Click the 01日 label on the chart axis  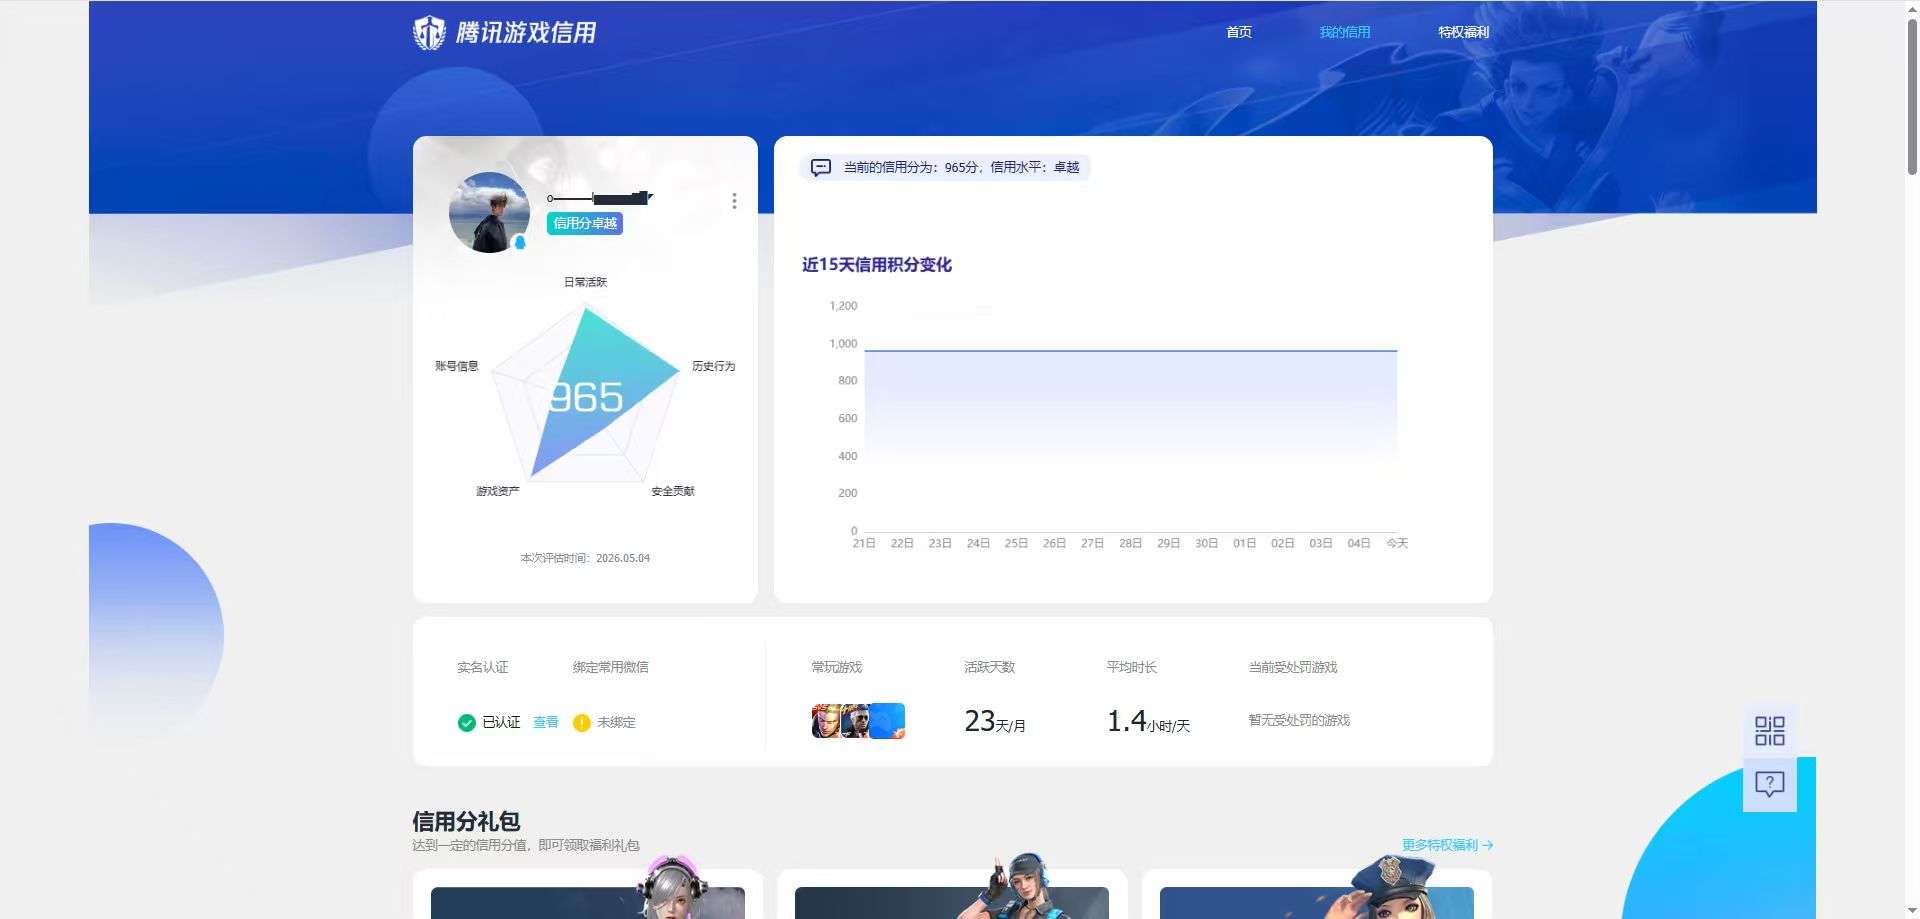1244,543
